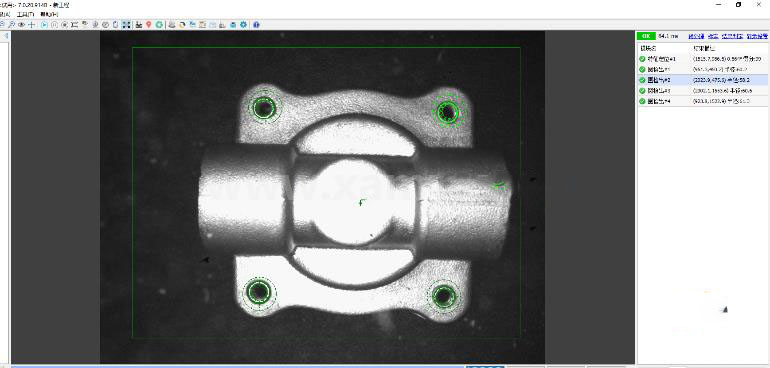
Task: Click the eye view icon in toolbar
Action: click(x=22, y=25)
